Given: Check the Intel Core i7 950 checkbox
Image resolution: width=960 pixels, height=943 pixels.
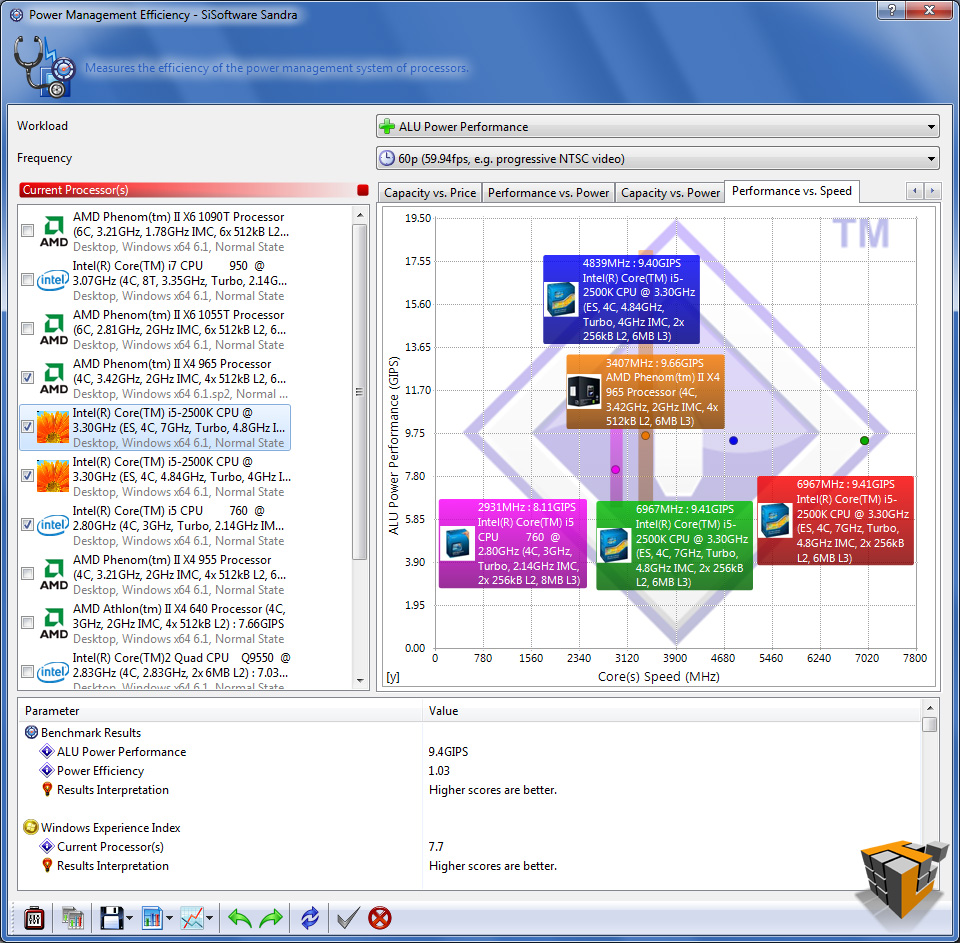Looking at the screenshot, I should (x=28, y=279).
